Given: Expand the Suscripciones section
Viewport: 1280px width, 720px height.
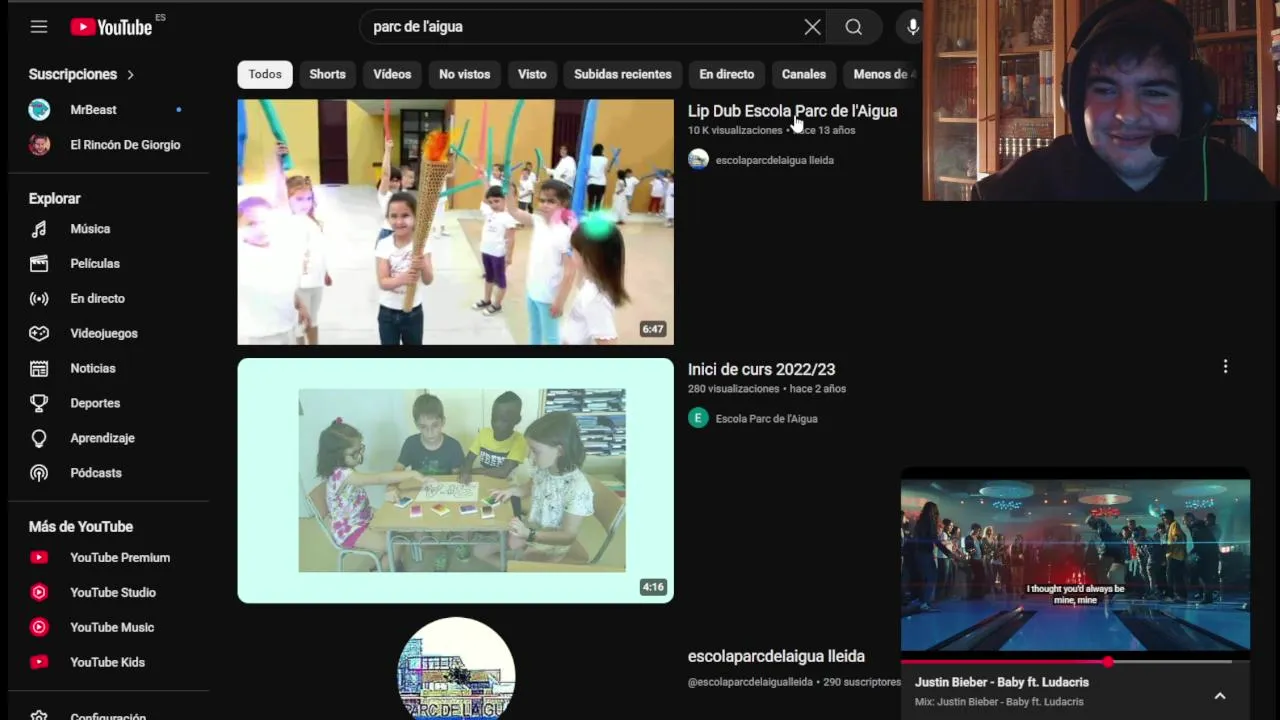Looking at the screenshot, I should click(x=82, y=74).
